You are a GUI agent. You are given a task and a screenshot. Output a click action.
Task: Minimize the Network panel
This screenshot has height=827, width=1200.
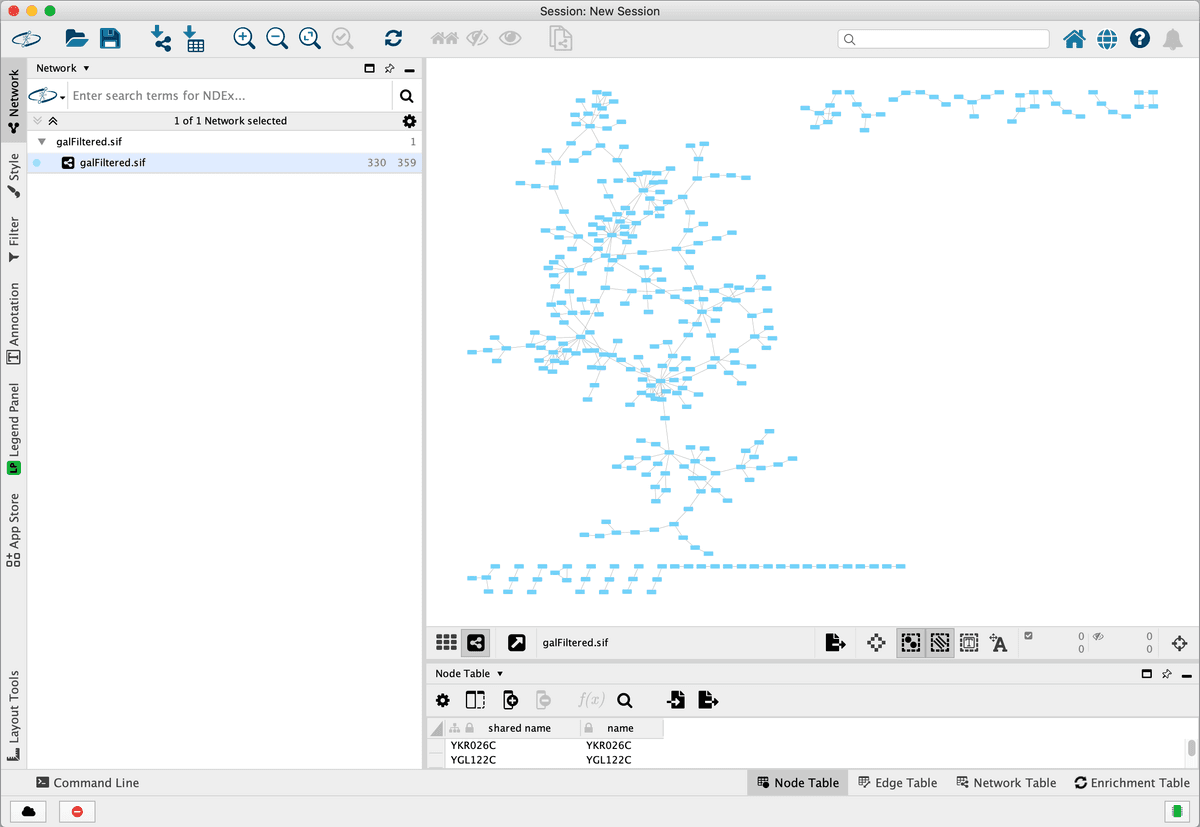pos(409,69)
